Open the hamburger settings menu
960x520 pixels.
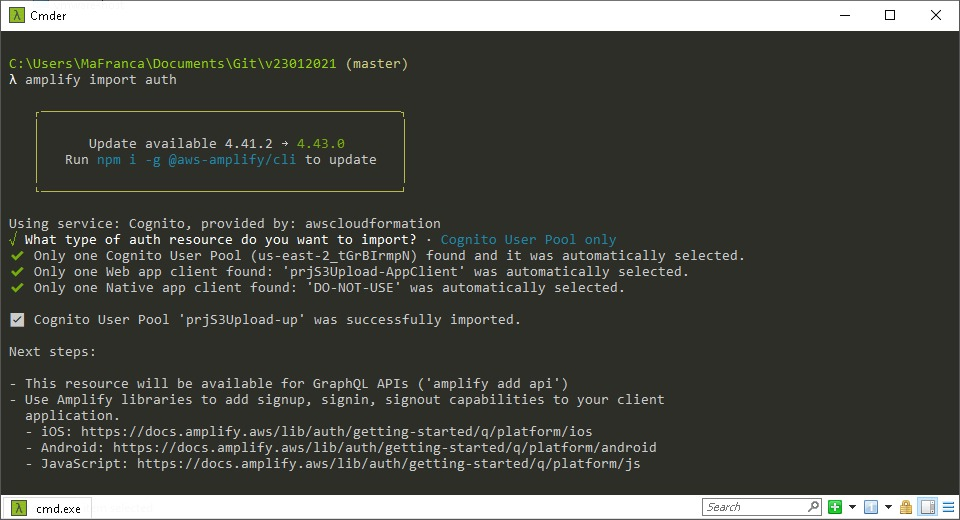coord(948,507)
